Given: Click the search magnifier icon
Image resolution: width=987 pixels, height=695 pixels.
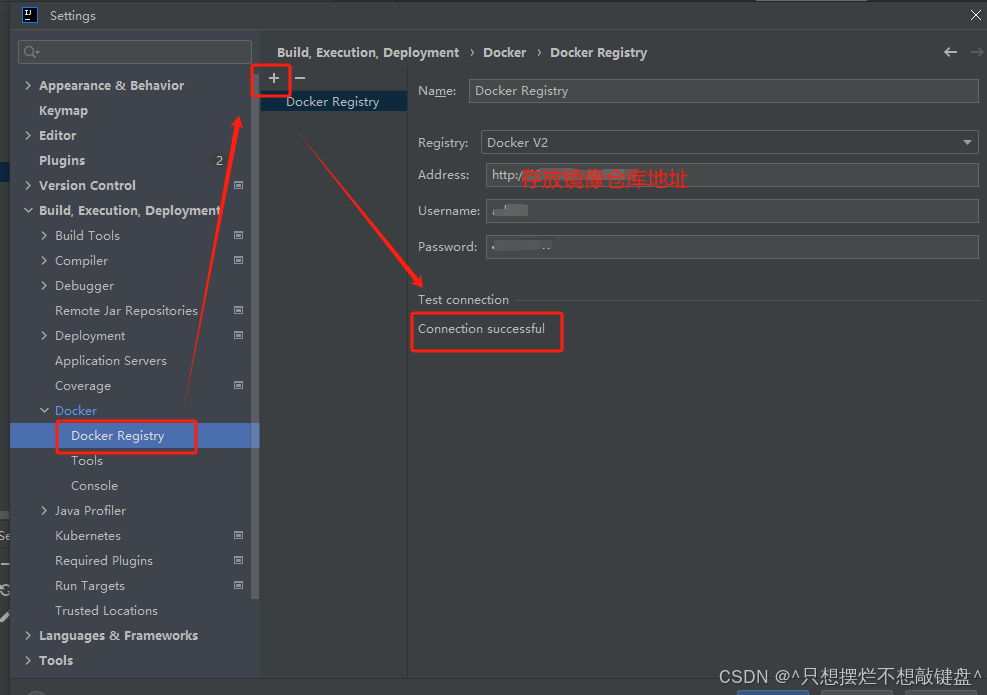Looking at the screenshot, I should click(31, 52).
